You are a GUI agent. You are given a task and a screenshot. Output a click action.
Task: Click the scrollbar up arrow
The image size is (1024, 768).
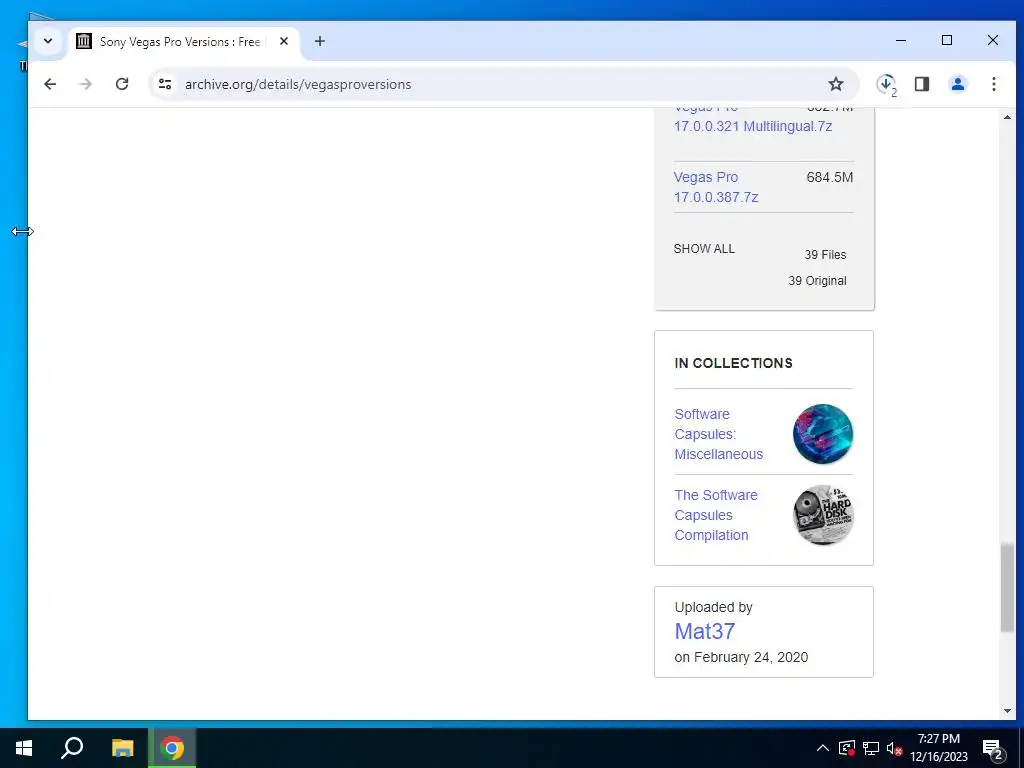pos(1007,118)
